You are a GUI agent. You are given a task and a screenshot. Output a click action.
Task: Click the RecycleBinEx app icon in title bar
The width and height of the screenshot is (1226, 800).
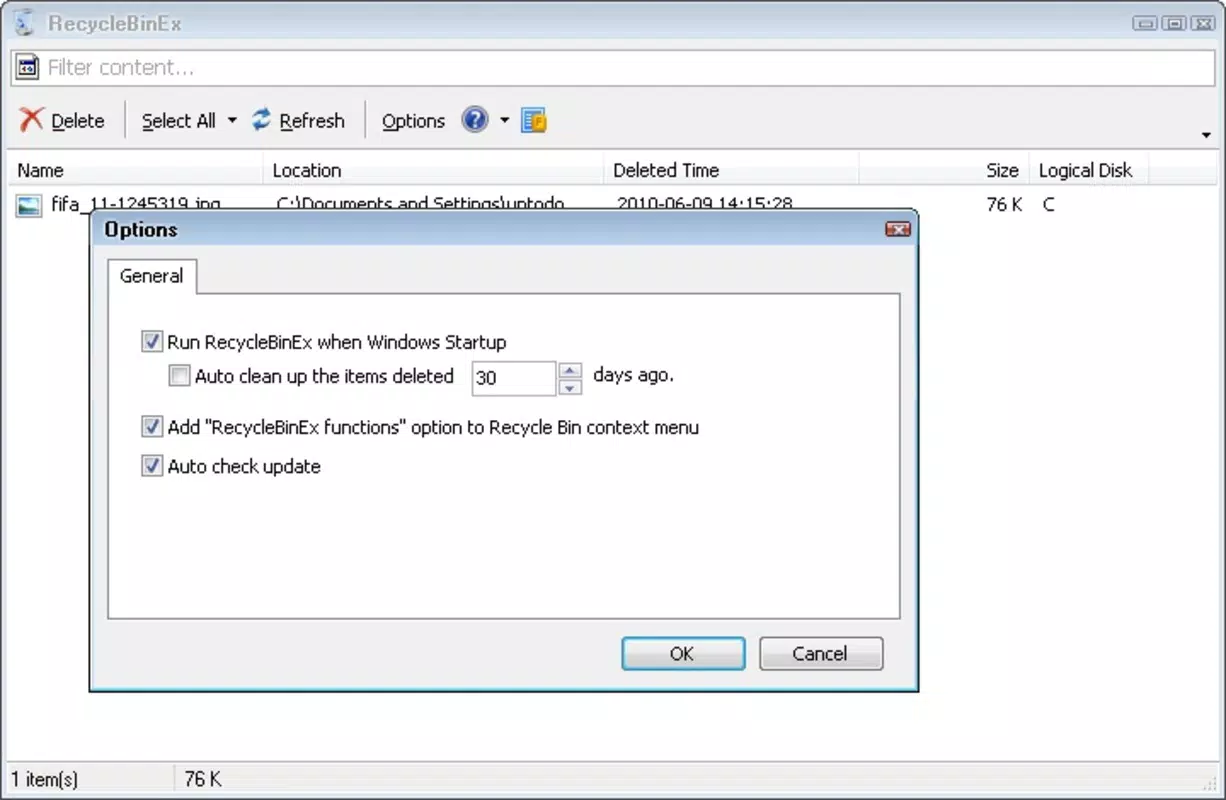point(25,23)
